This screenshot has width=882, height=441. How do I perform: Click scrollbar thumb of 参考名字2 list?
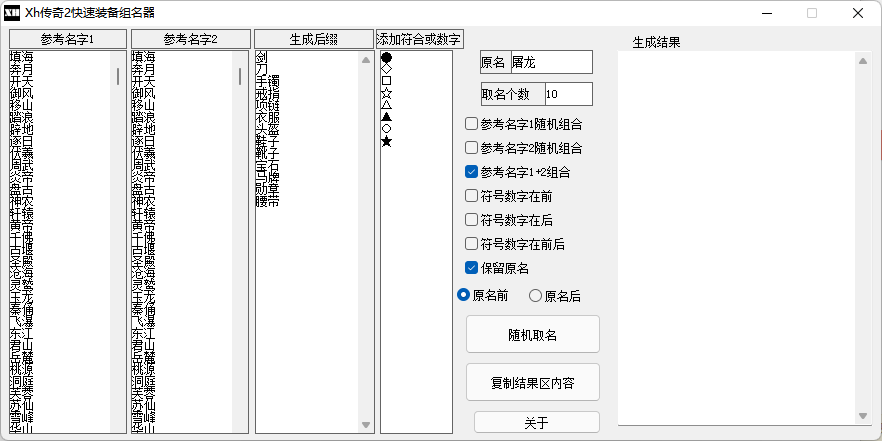pyautogui.click(x=240, y=76)
